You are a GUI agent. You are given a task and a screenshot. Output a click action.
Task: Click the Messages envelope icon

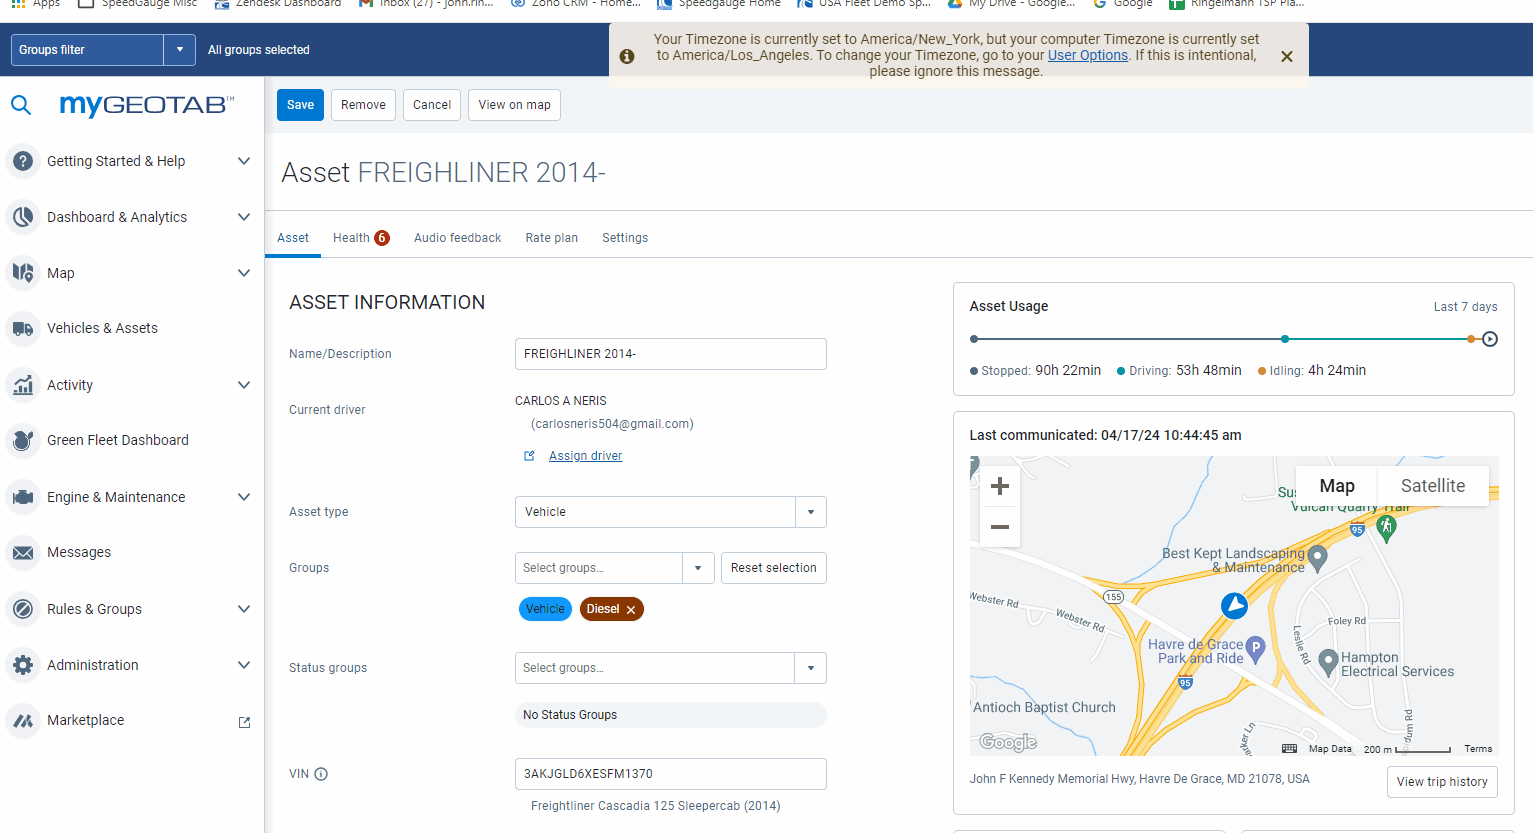pyautogui.click(x=23, y=552)
